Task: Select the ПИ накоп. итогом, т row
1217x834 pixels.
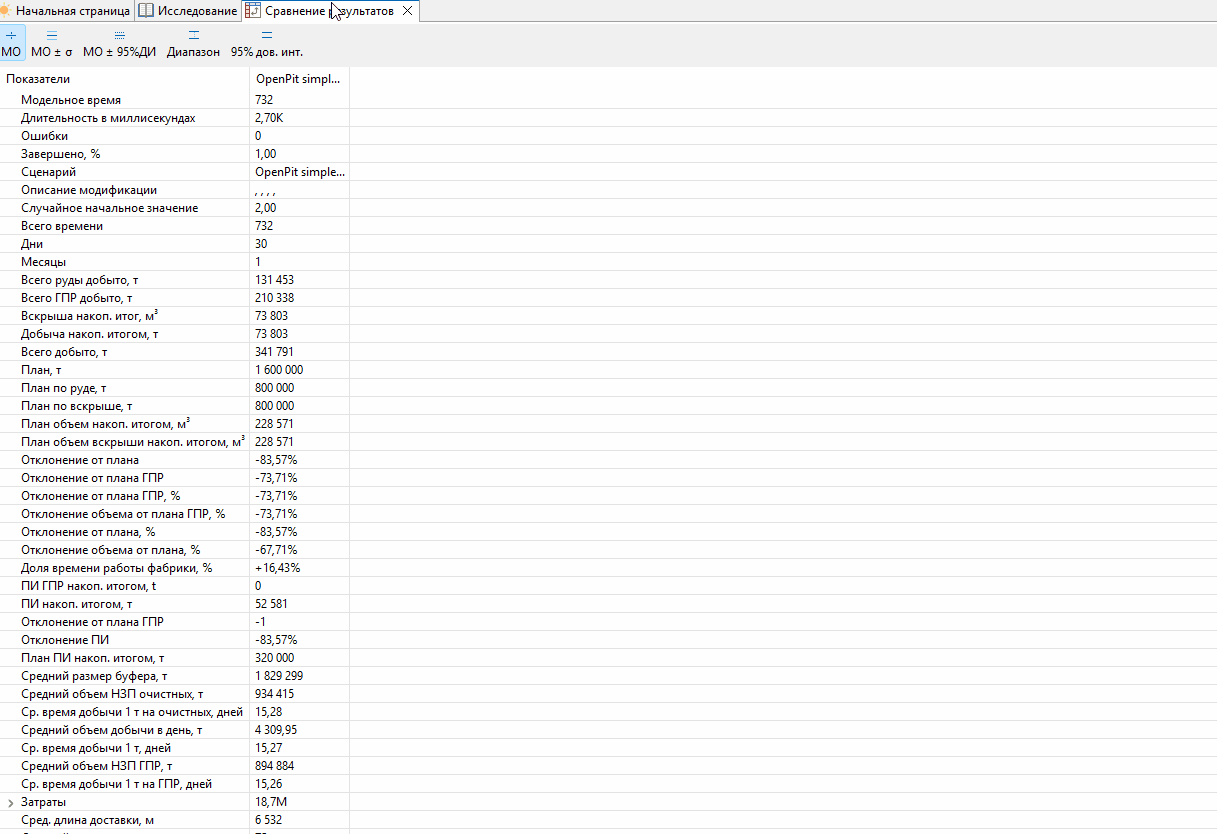Action: pos(175,604)
